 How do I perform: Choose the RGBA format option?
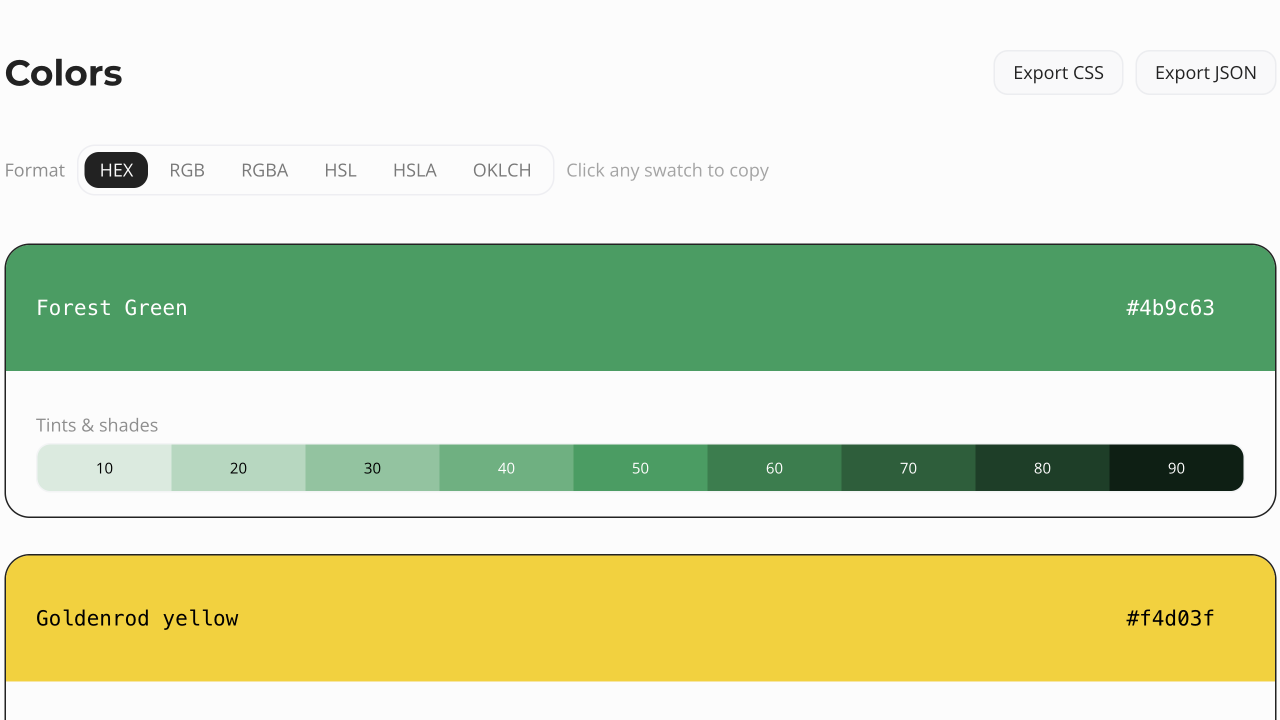click(x=265, y=170)
